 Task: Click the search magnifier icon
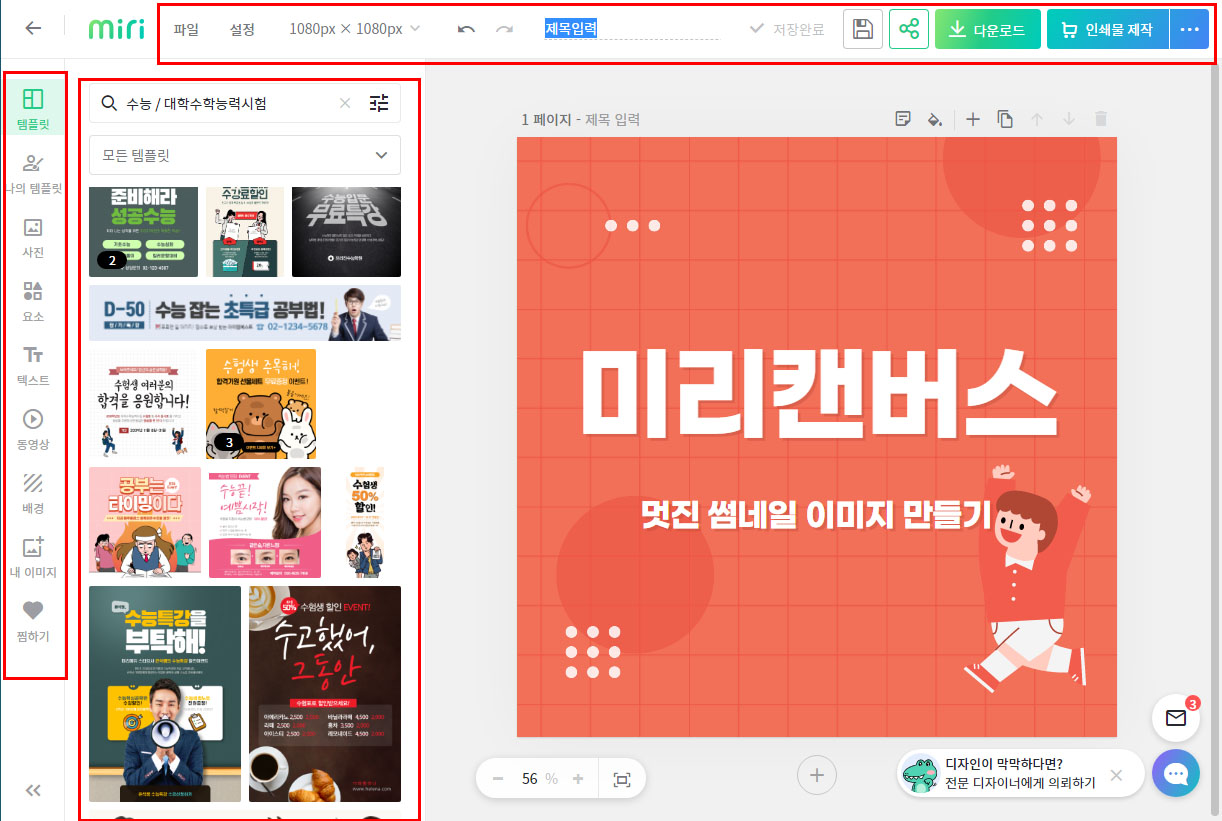[x=109, y=102]
